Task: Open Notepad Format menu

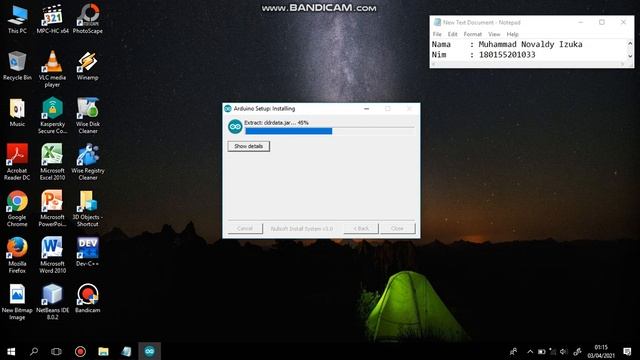Action: click(x=473, y=34)
